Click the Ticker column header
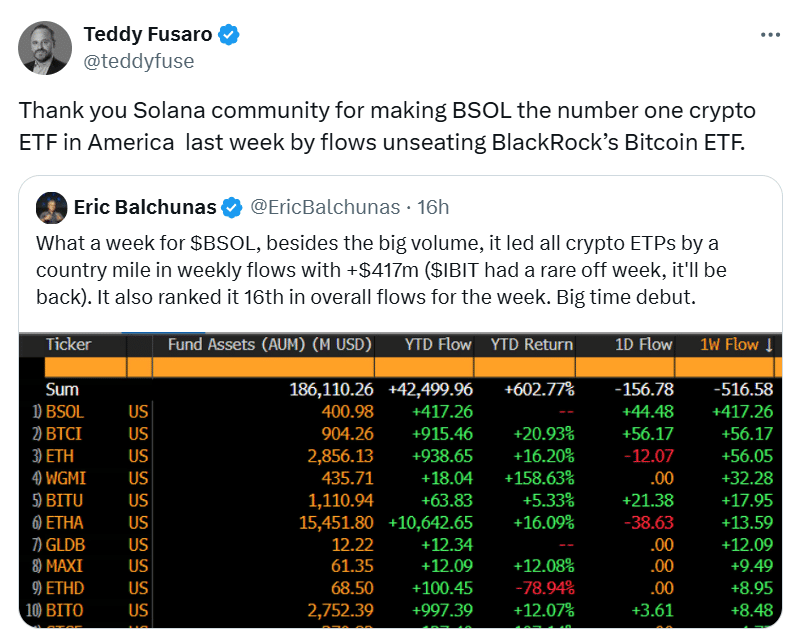Screen dimensions: 799x641 click(x=68, y=344)
